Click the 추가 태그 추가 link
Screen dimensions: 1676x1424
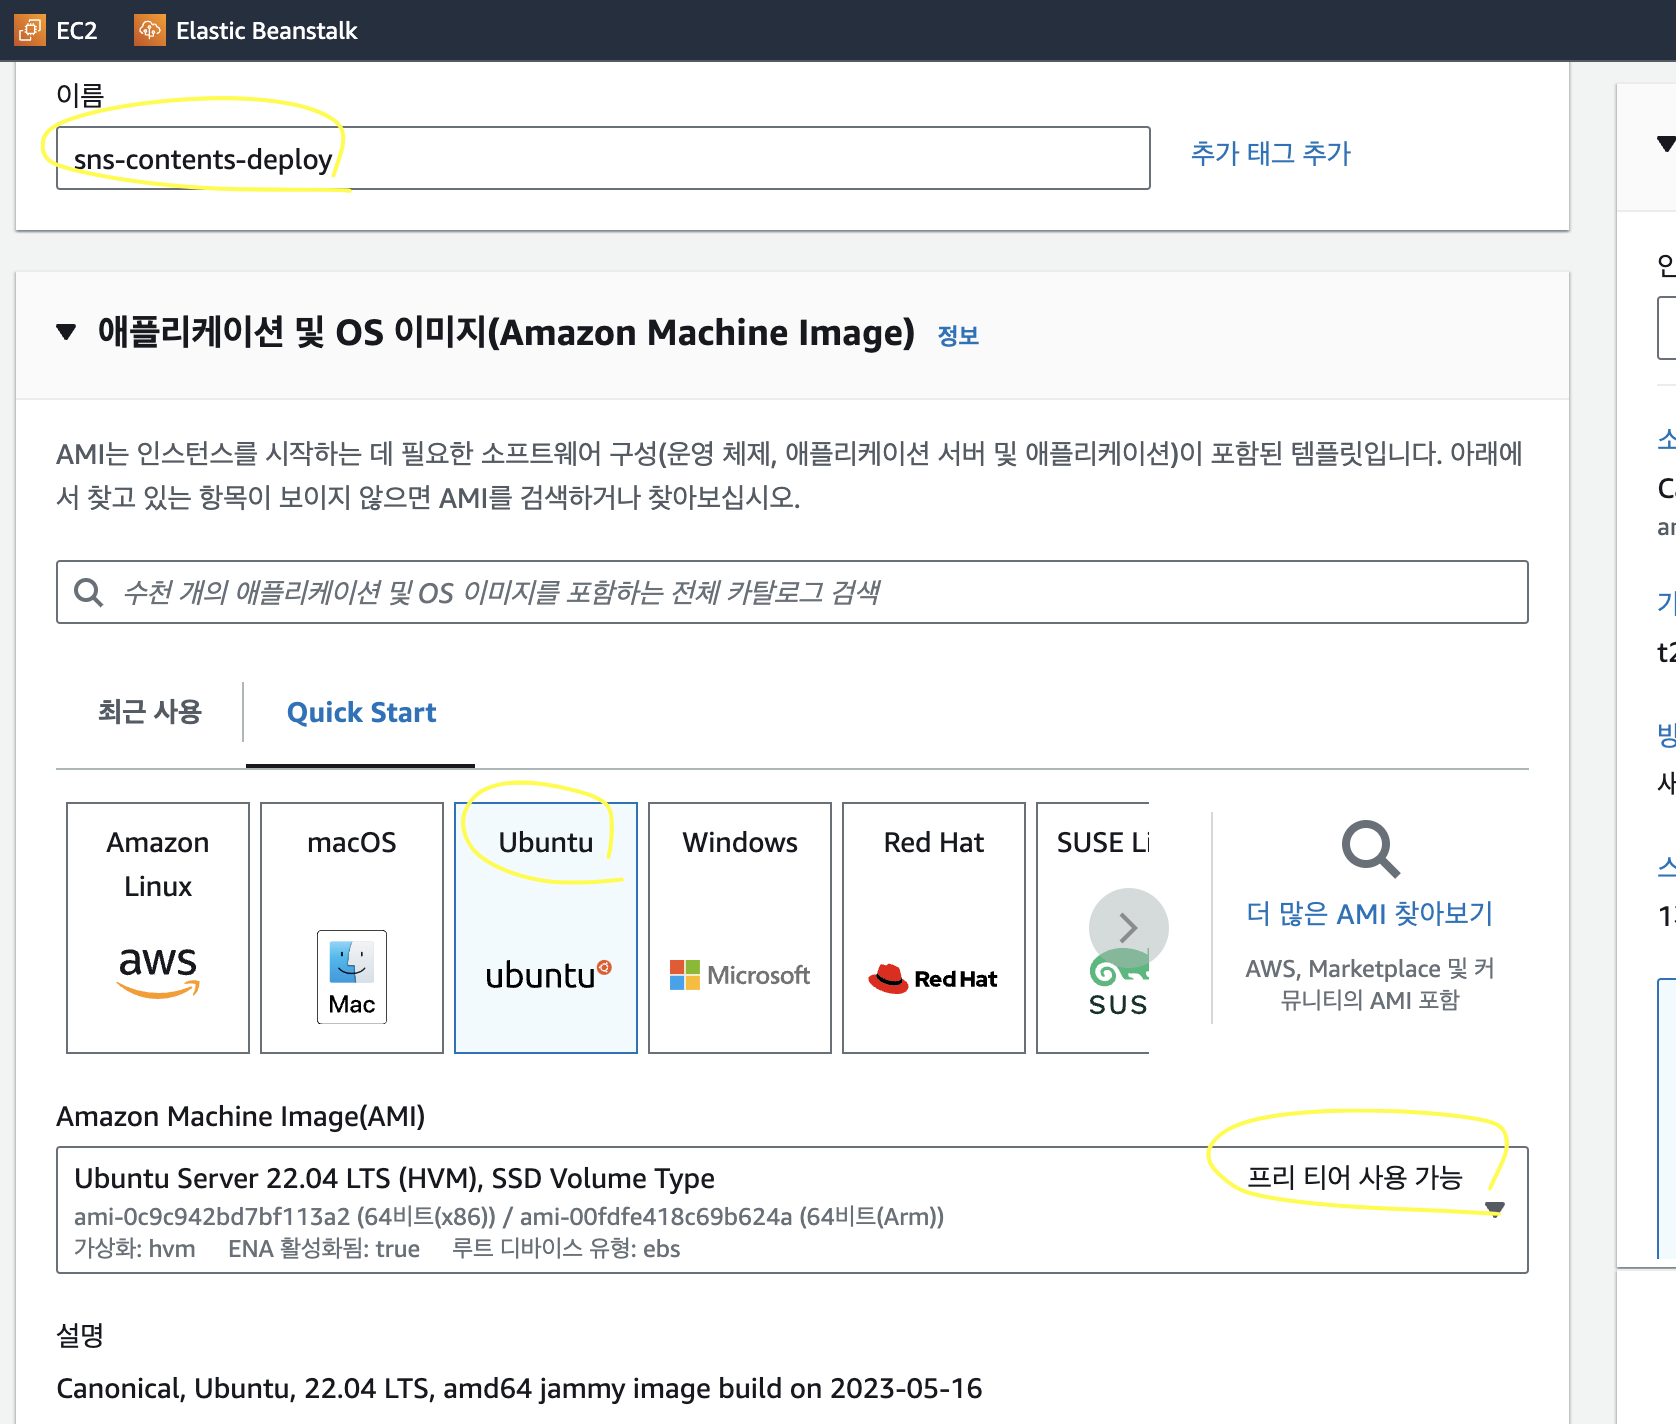pyautogui.click(x=1270, y=153)
